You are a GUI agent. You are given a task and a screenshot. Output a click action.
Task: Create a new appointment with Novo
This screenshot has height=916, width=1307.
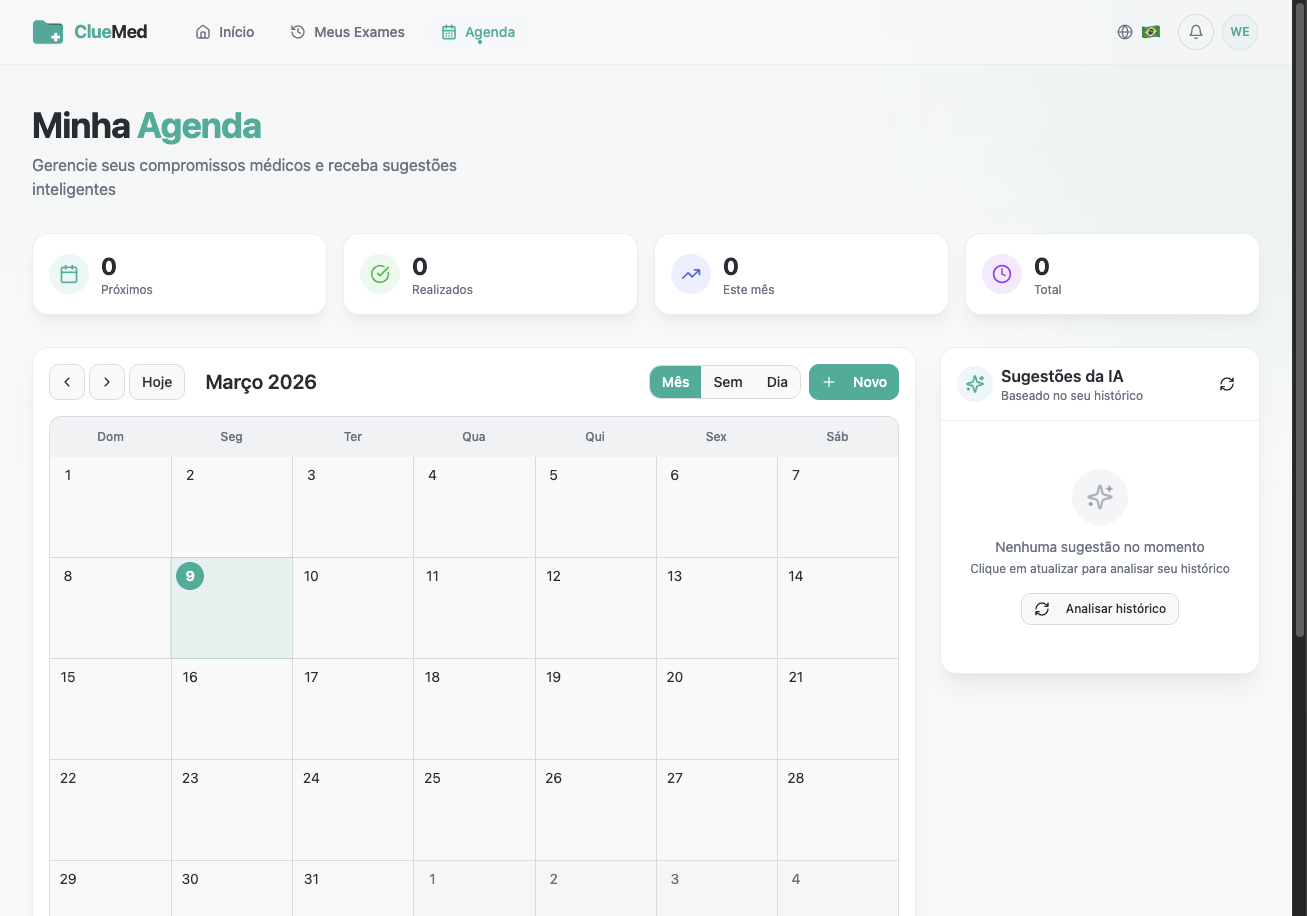[854, 382]
